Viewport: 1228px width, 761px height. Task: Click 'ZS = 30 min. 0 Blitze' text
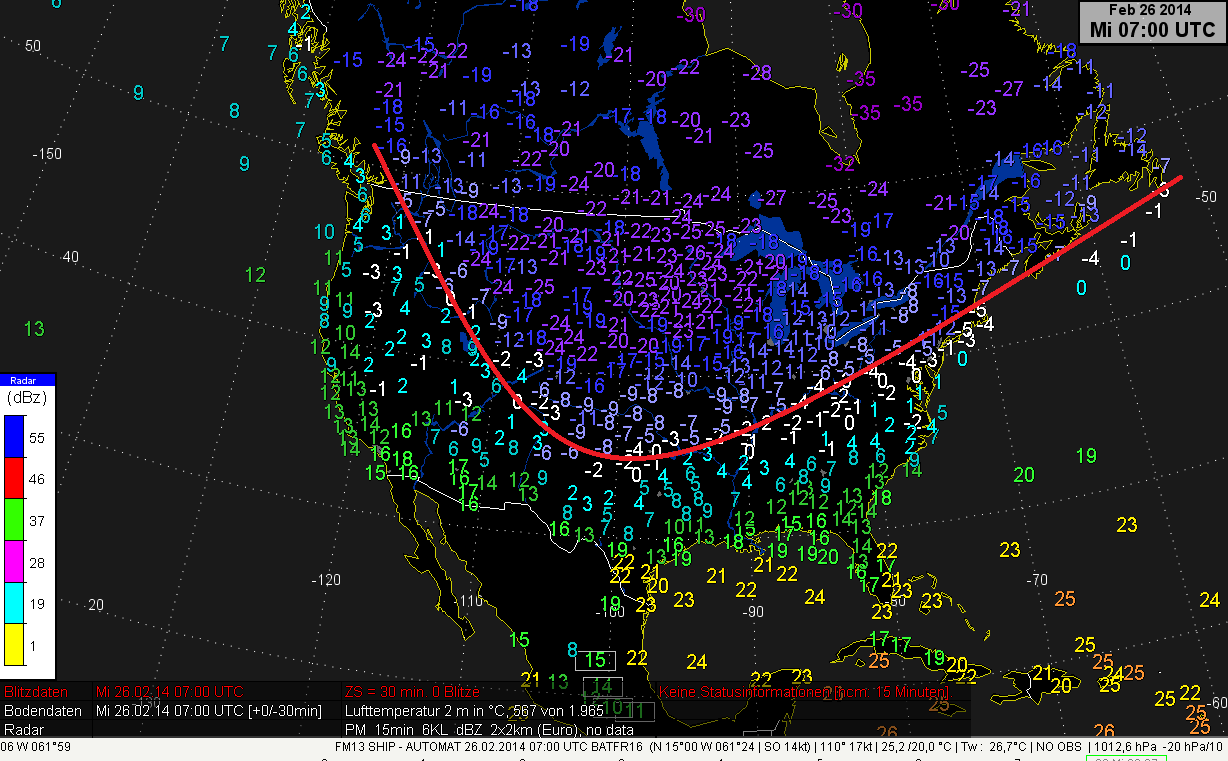click(x=412, y=692)
